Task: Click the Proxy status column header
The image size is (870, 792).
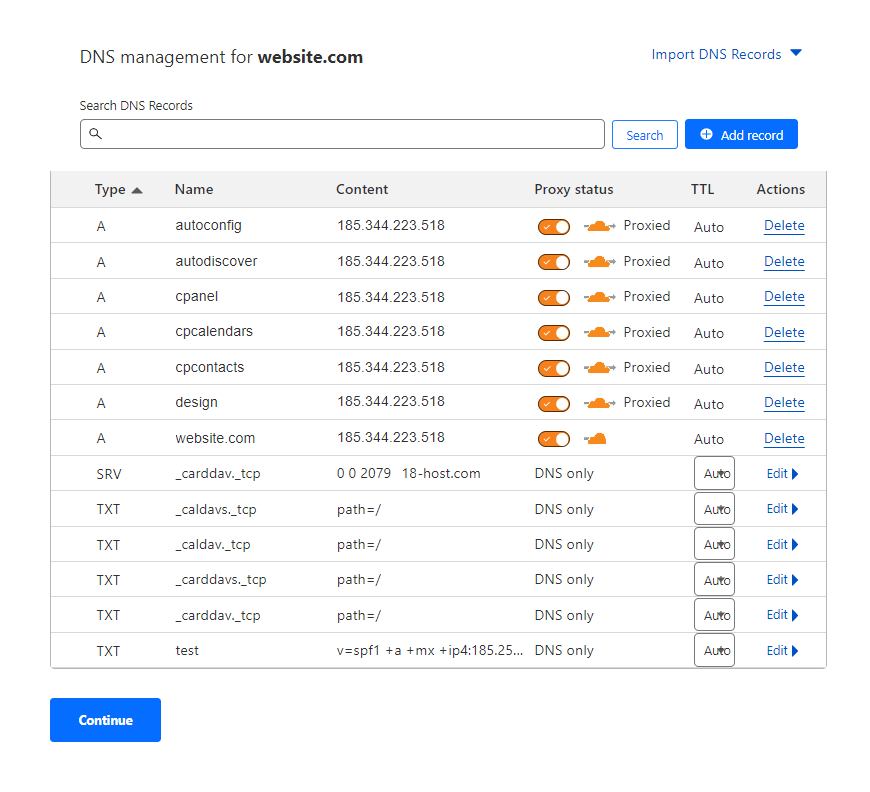Action: coord(574,189)
